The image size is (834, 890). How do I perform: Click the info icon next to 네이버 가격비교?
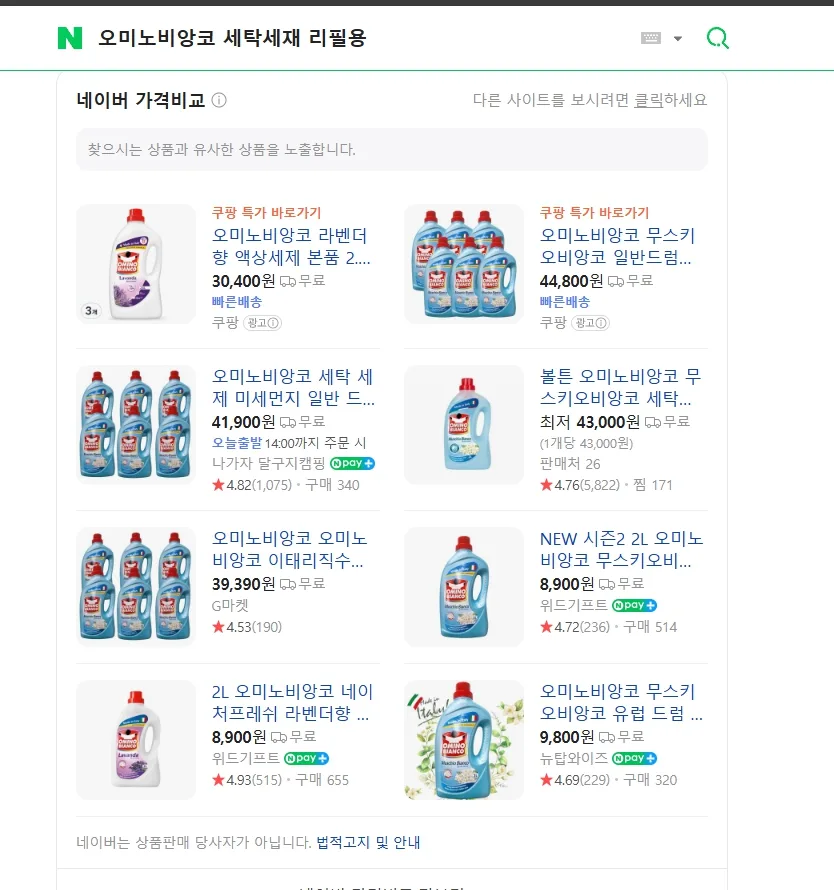click(219, 100)
